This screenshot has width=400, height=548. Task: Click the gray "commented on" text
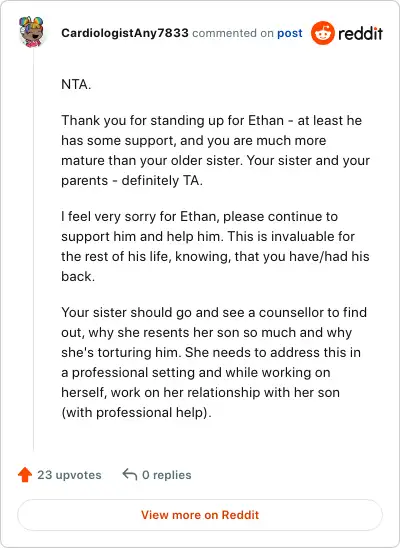click(233, 33)
